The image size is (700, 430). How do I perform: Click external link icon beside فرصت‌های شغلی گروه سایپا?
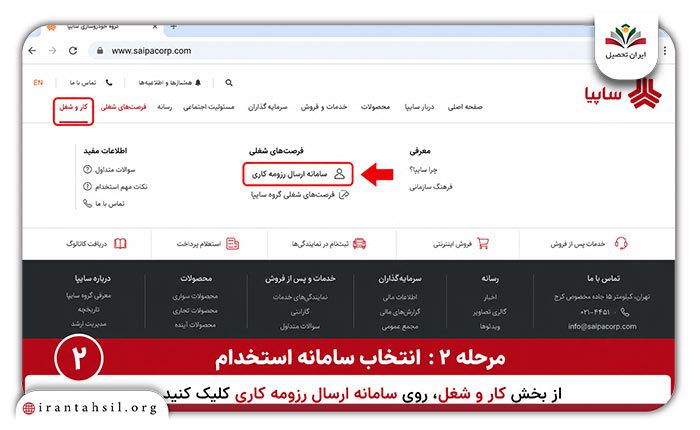click(x=343, y=195)
